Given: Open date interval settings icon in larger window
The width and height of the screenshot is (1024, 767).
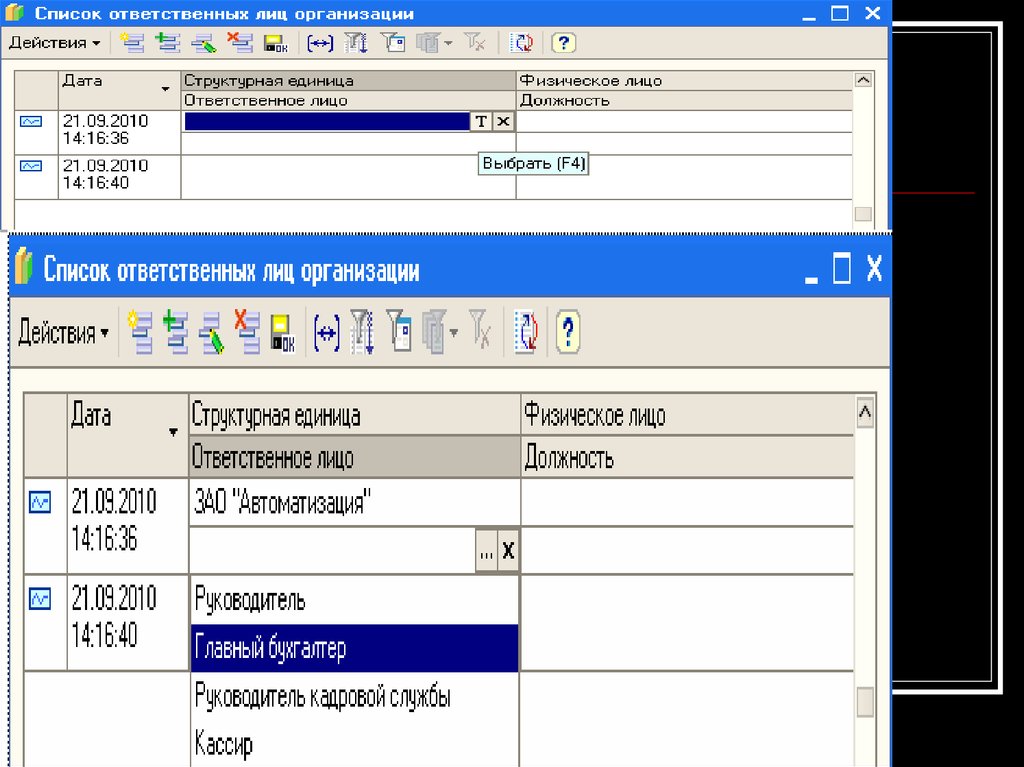Looking at the screenshot, I should point(327,333).
